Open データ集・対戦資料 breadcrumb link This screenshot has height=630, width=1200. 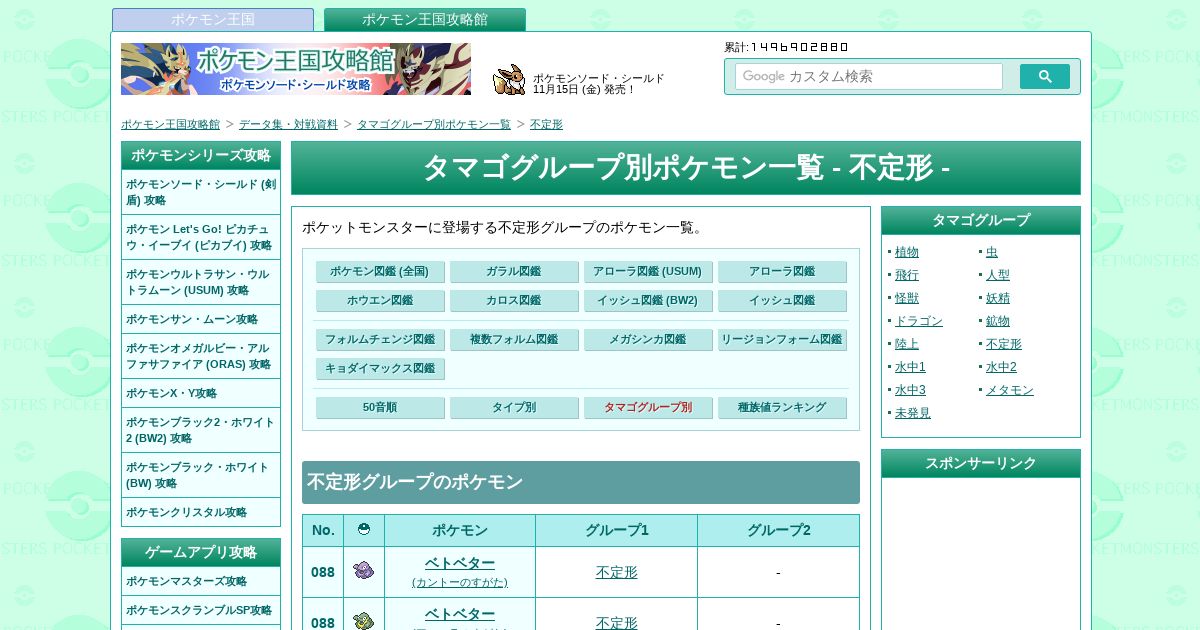pyautogui.click(x=288, y=124)
